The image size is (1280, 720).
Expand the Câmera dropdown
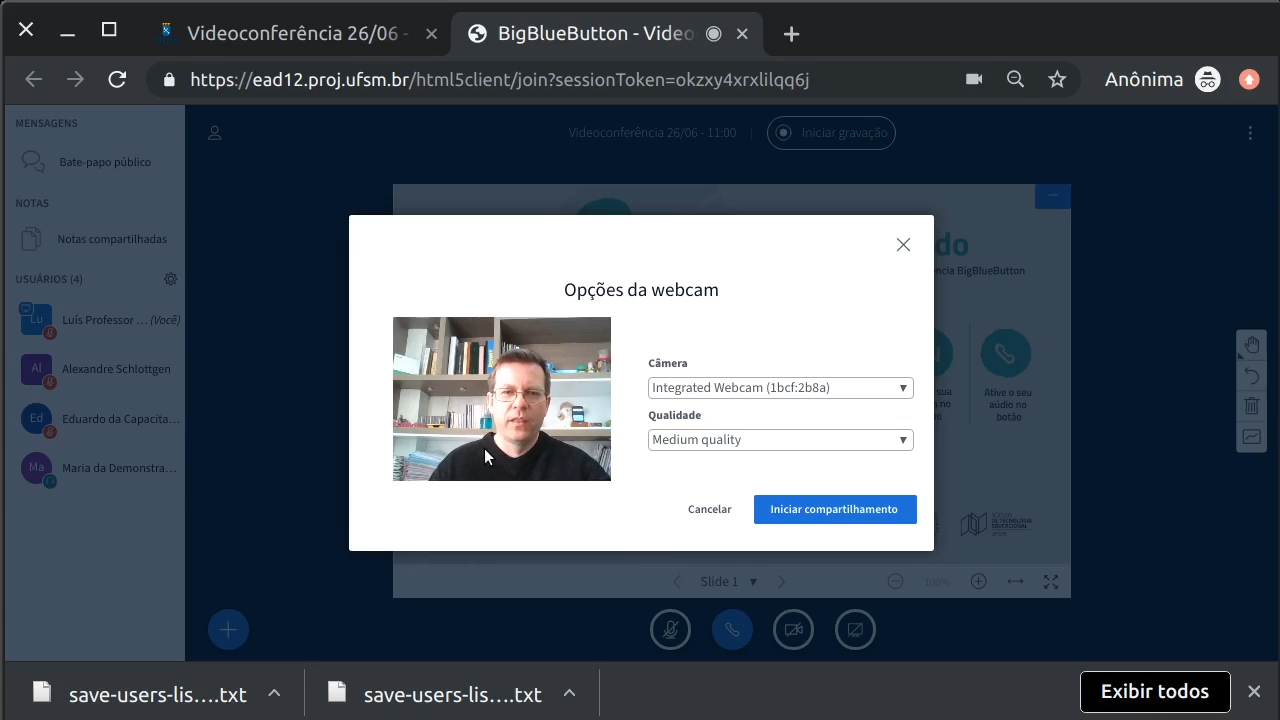coord(780,388)
